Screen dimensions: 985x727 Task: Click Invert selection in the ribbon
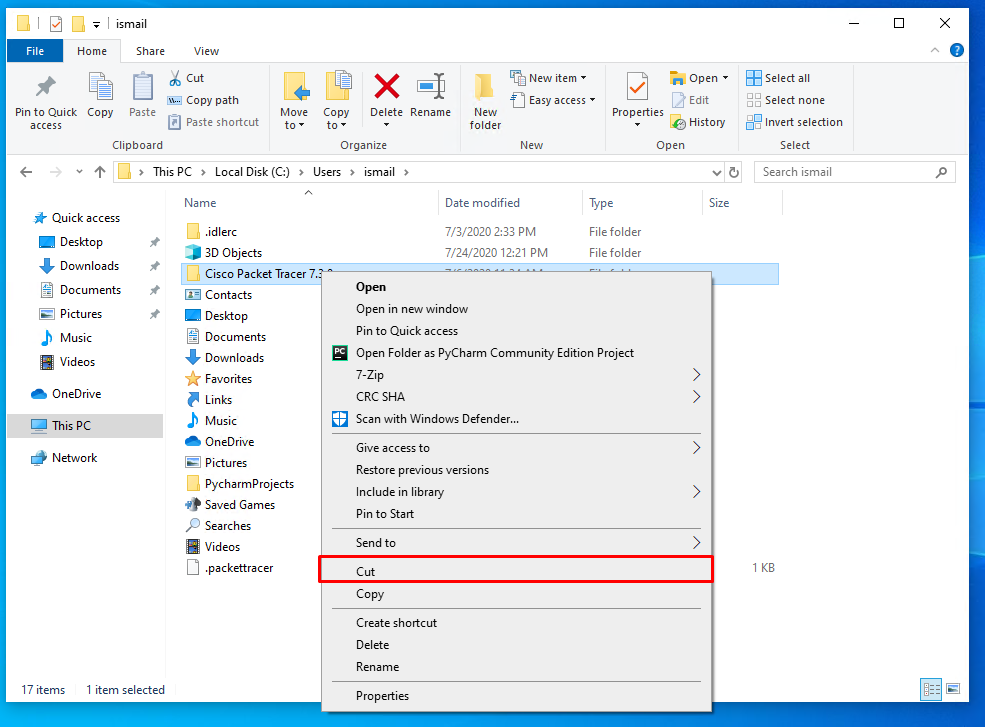795,122
